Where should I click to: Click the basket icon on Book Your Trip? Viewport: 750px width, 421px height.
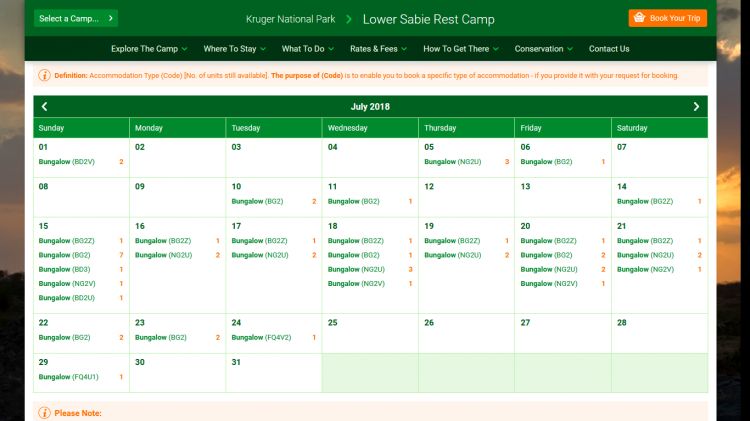coord(640,18)
